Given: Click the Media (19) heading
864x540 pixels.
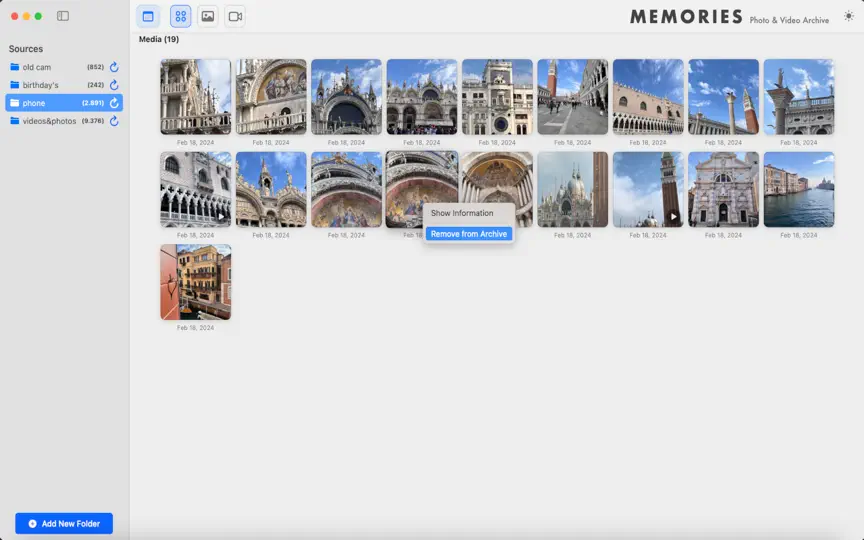Looking at the screenshot, I should pyautogui.click(x=159, y=39).
